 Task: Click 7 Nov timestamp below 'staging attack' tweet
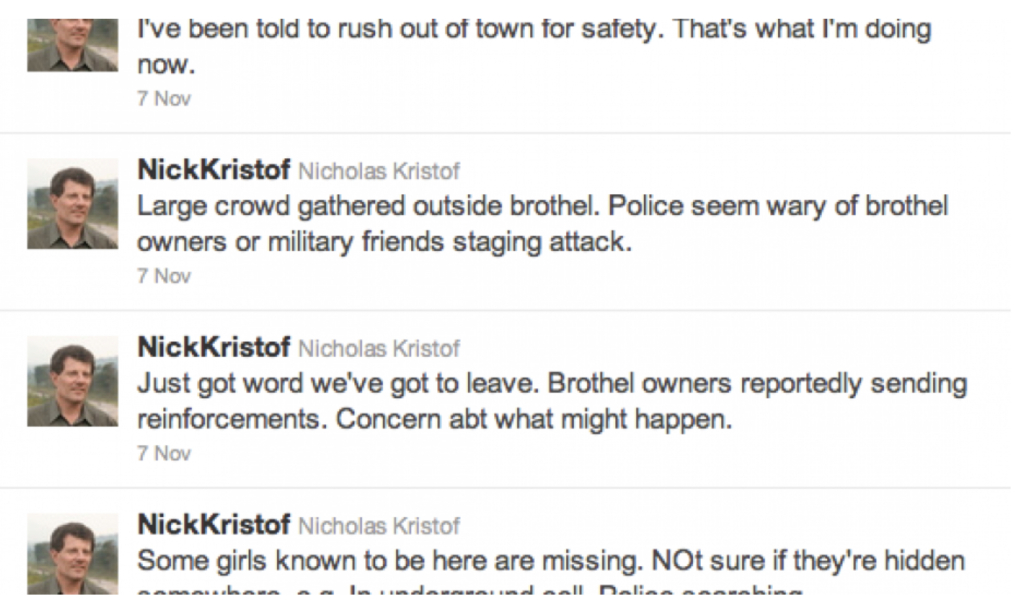pos(163,276)
